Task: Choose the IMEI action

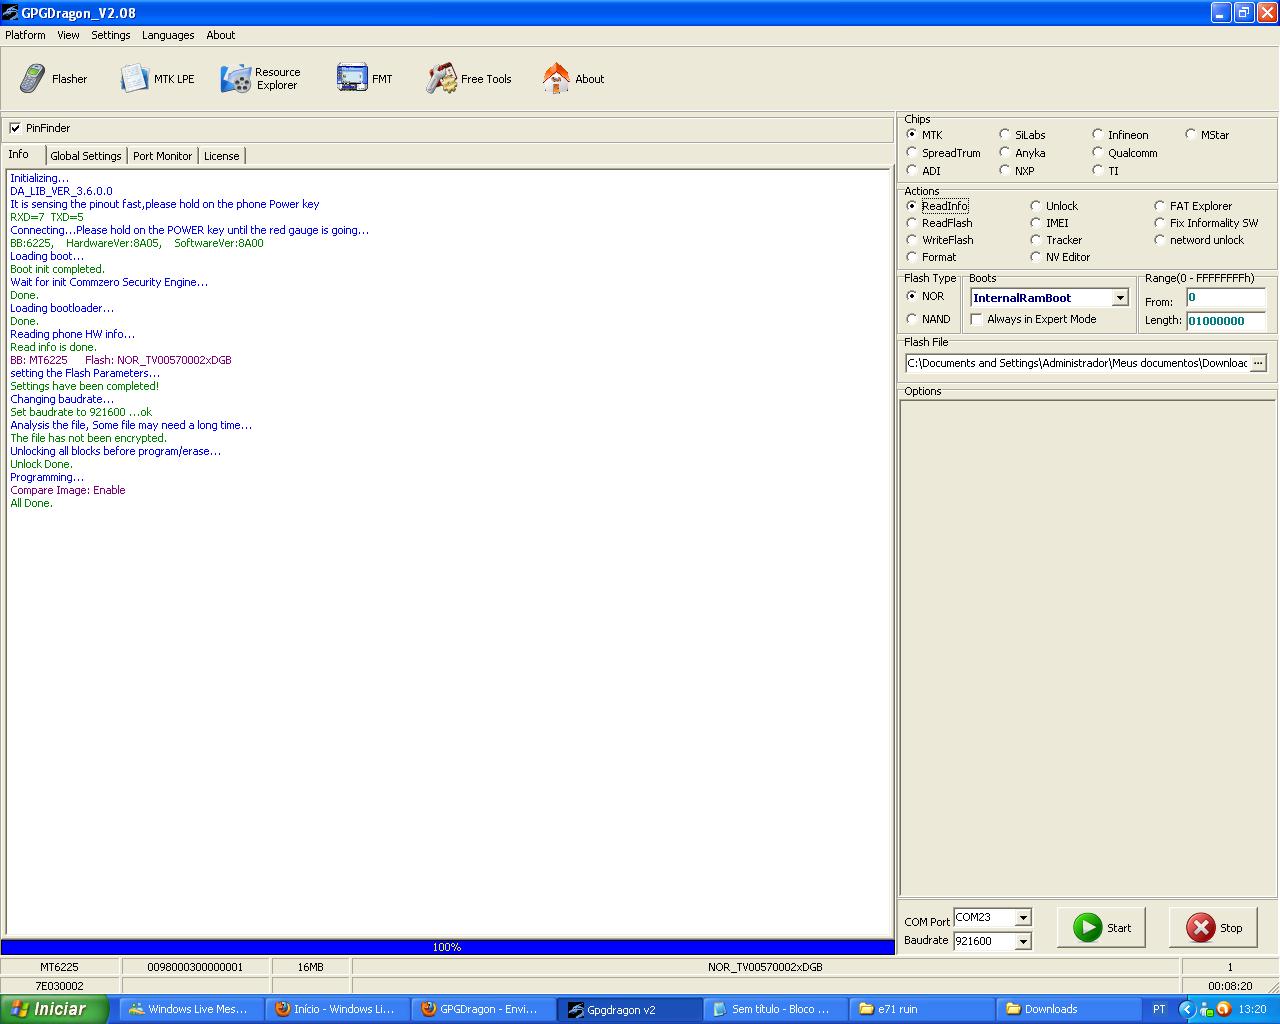Action: point(1035,222)
